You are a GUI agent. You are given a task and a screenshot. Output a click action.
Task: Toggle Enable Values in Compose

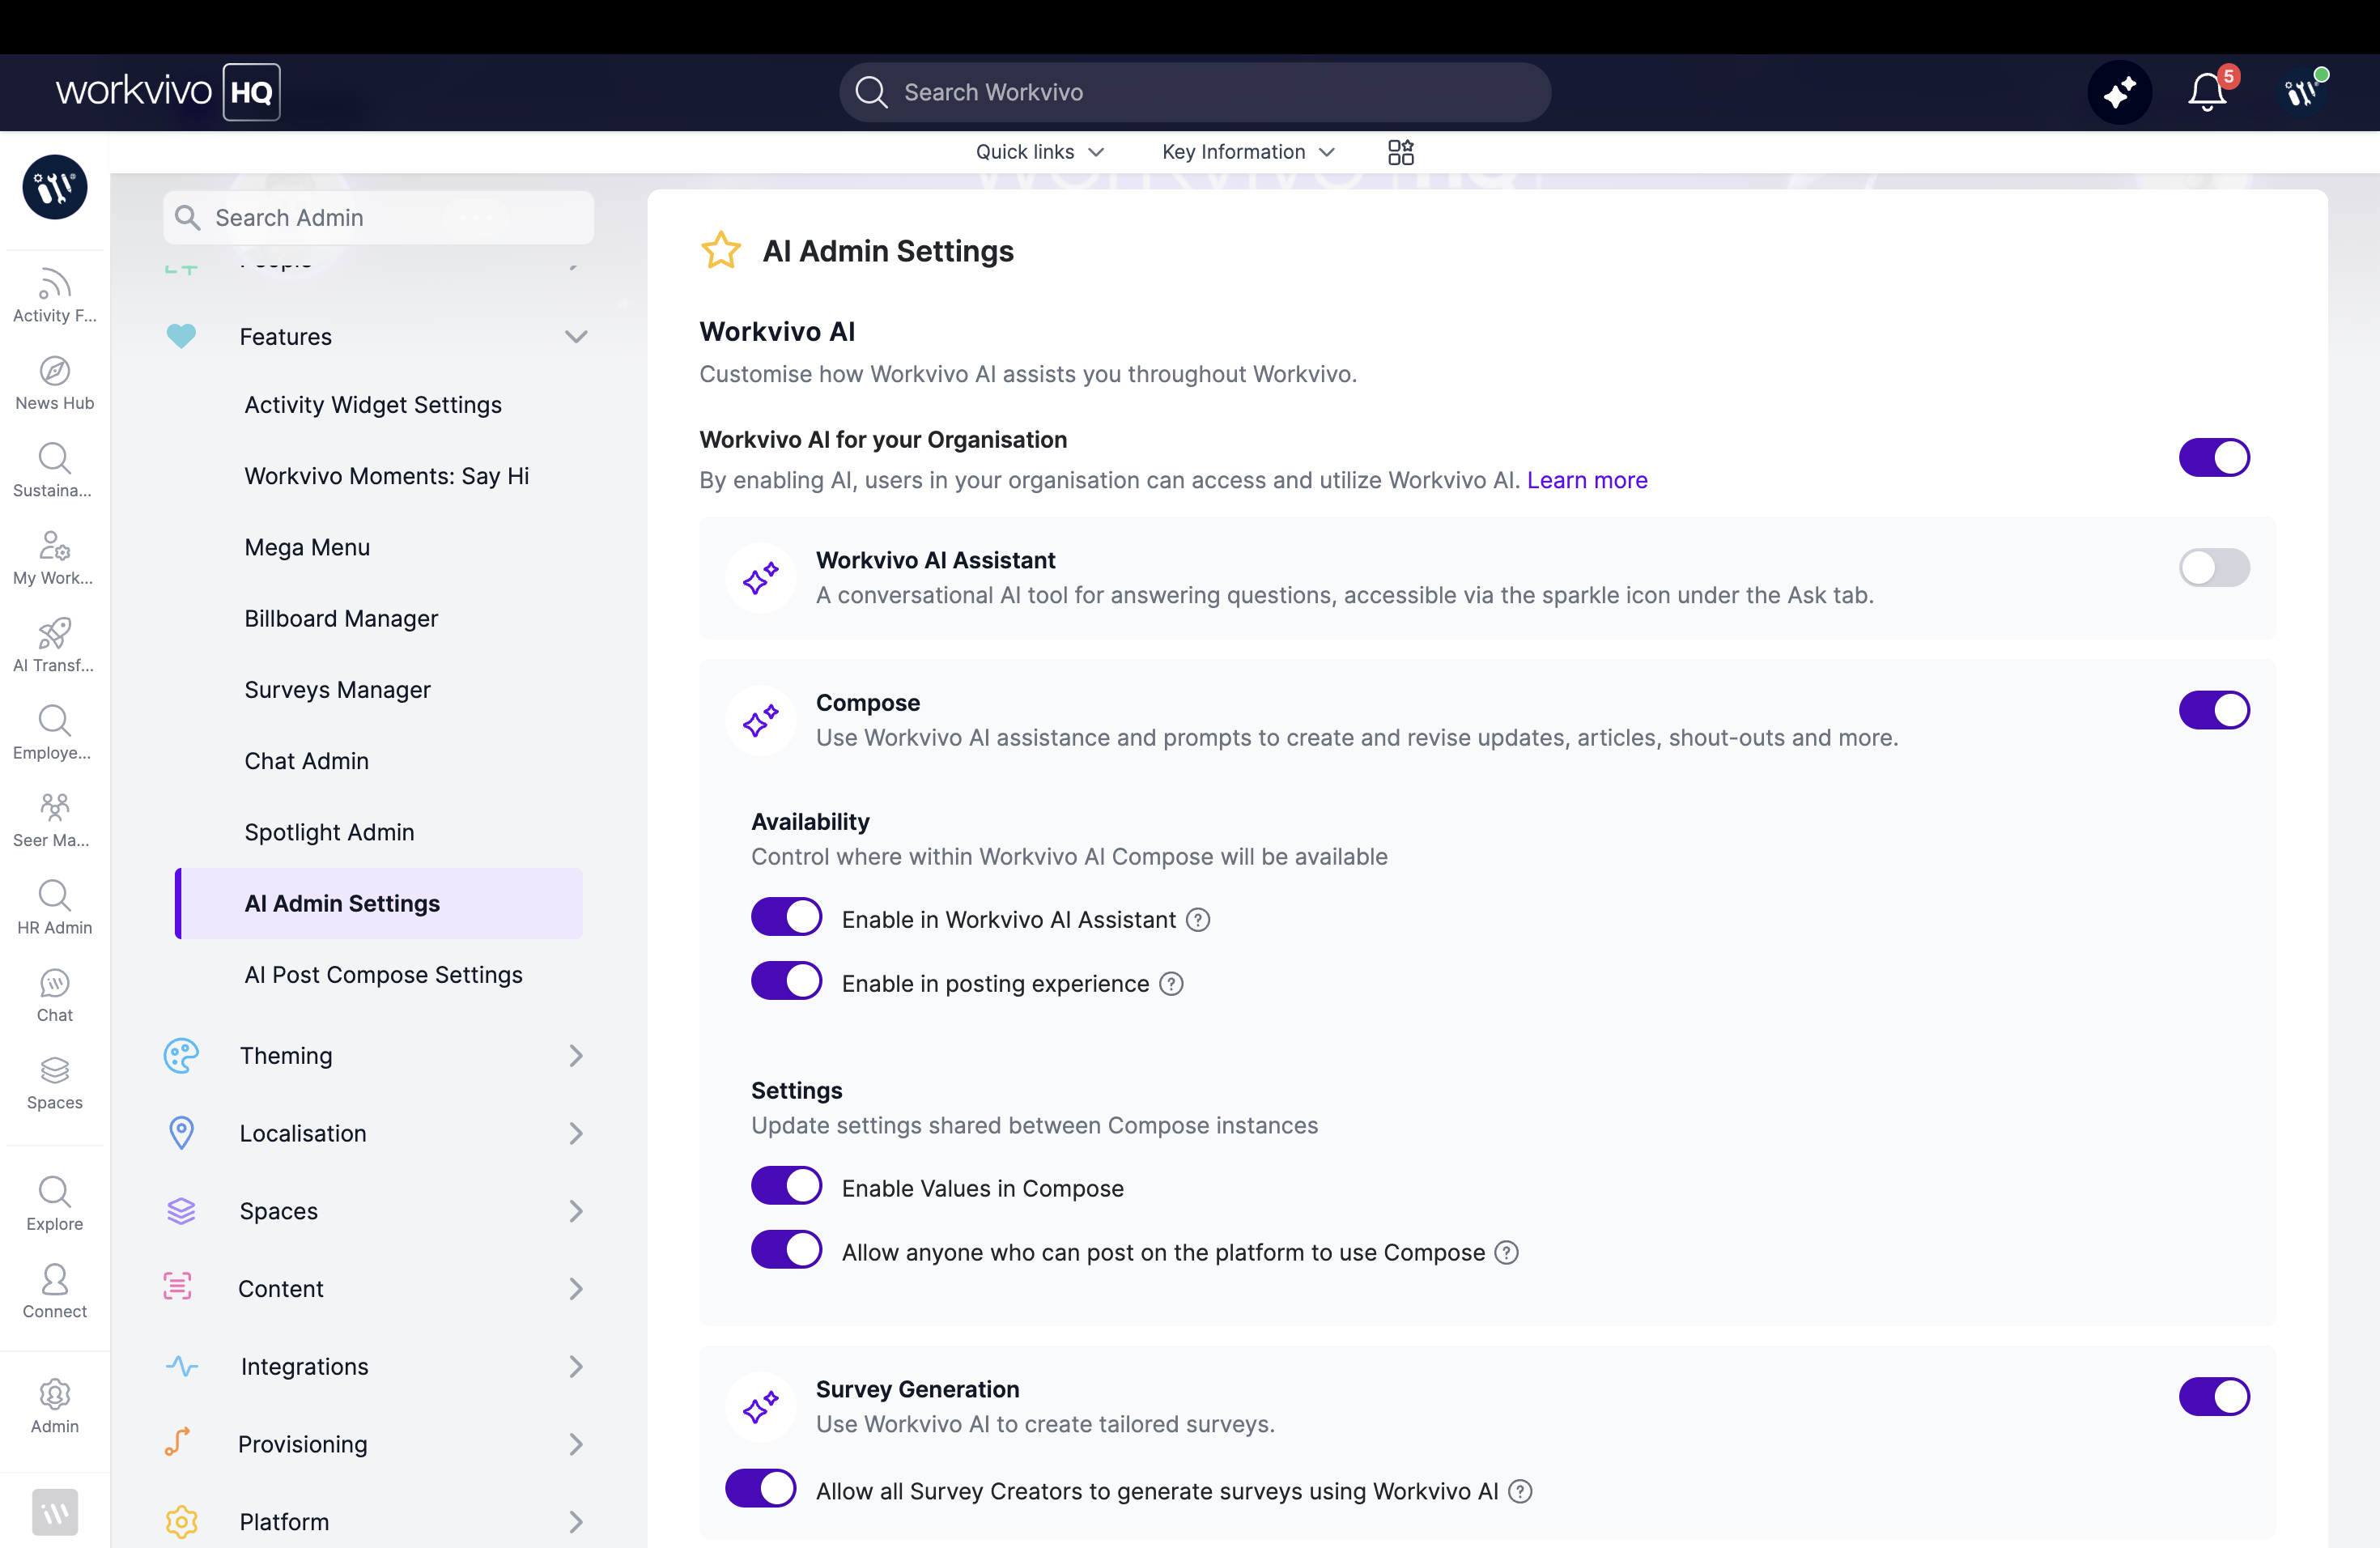point(787,1186)
